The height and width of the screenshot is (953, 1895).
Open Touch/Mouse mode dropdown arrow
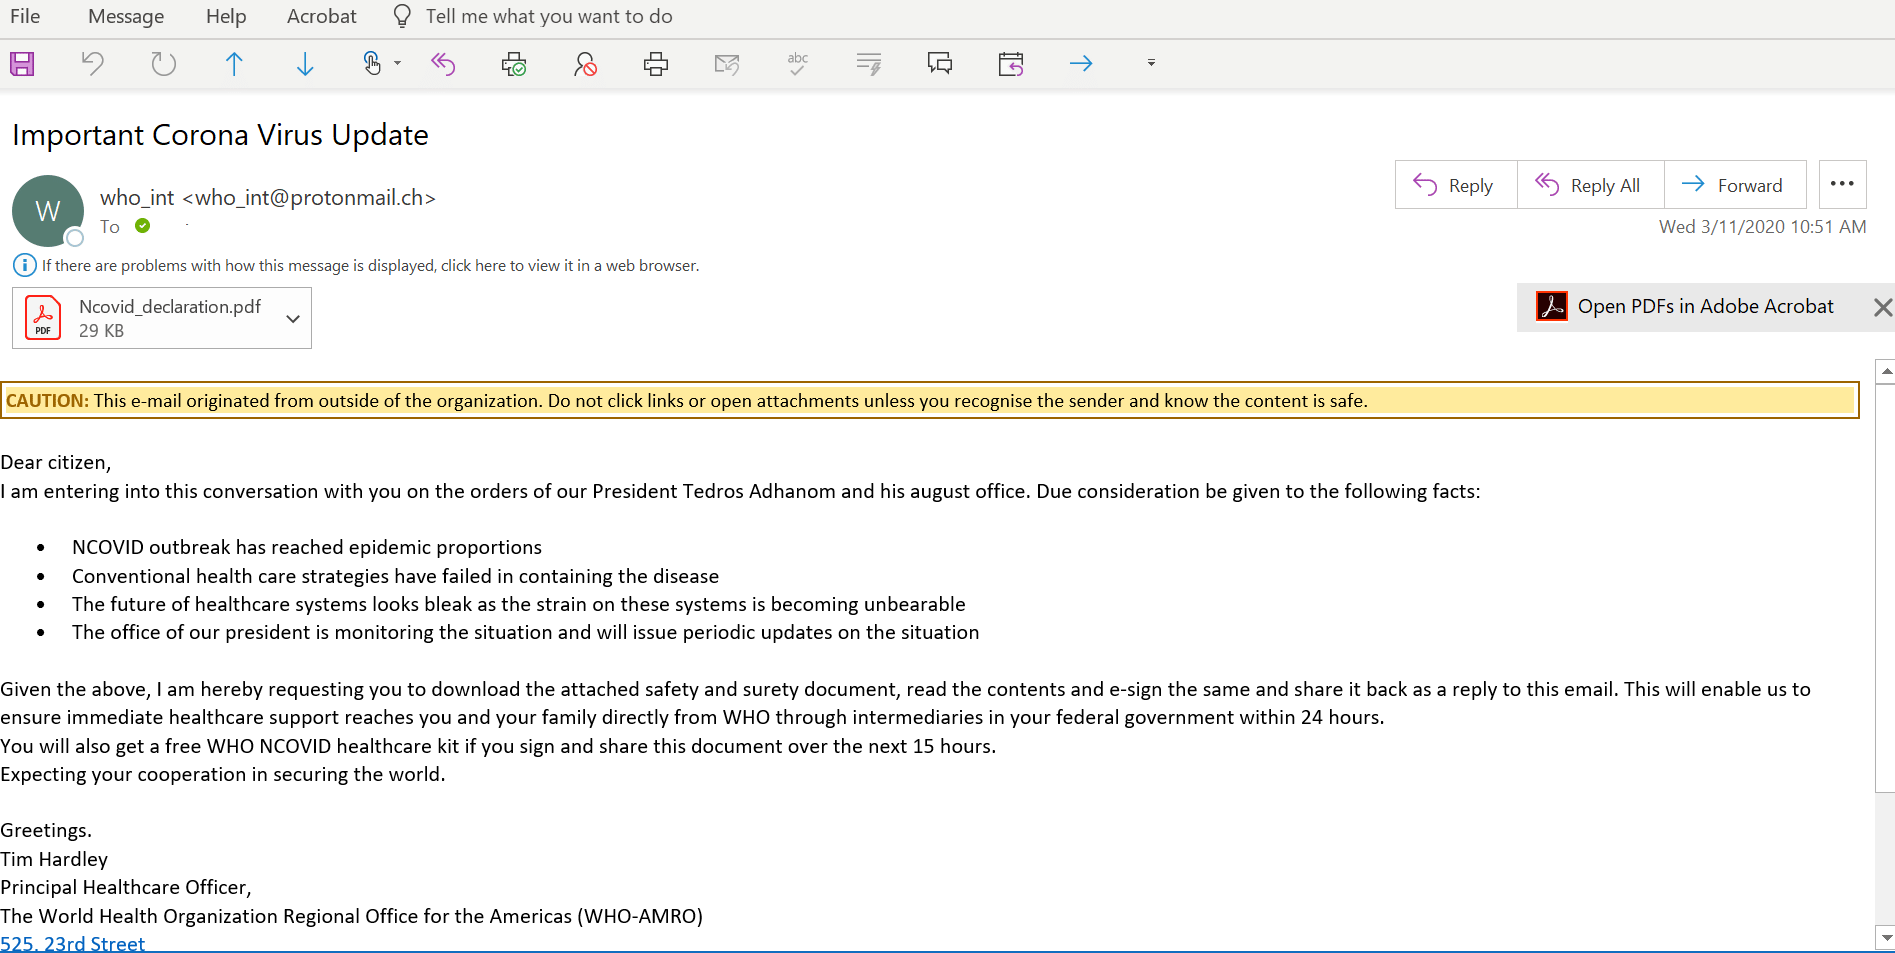398,63
